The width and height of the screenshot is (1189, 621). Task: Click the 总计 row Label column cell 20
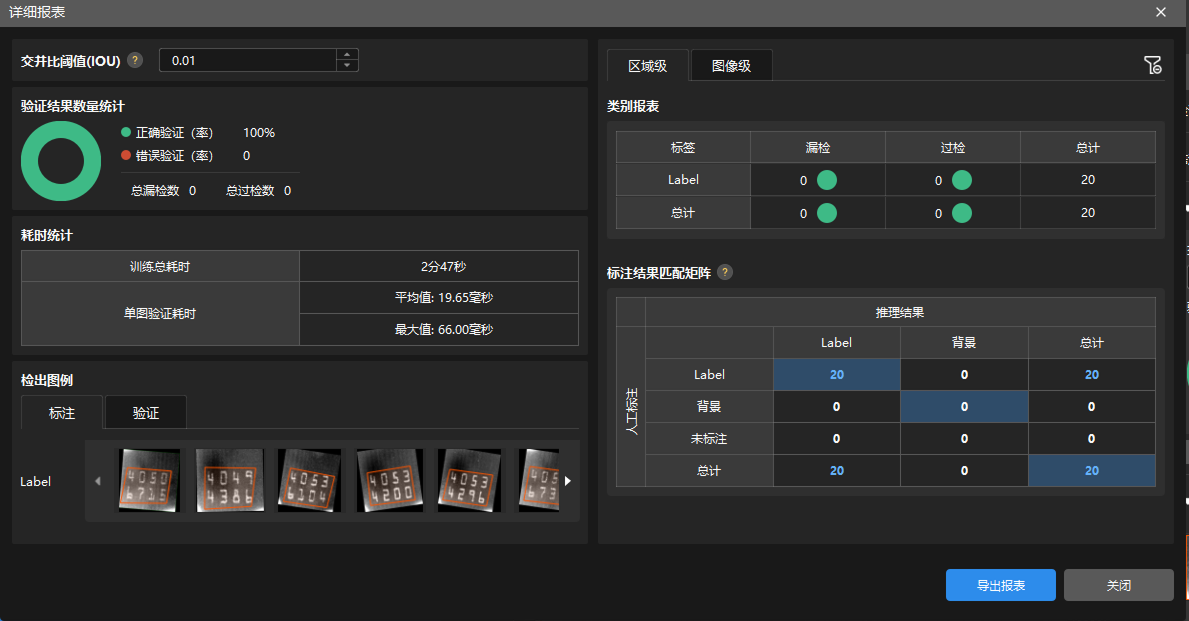click(x=836, y=470)
